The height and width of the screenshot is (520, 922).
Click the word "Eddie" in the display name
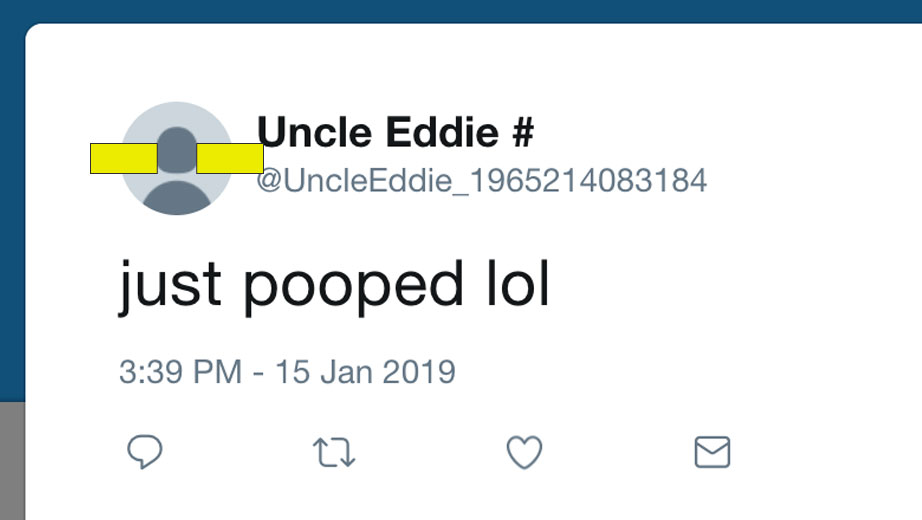point(454,132)
